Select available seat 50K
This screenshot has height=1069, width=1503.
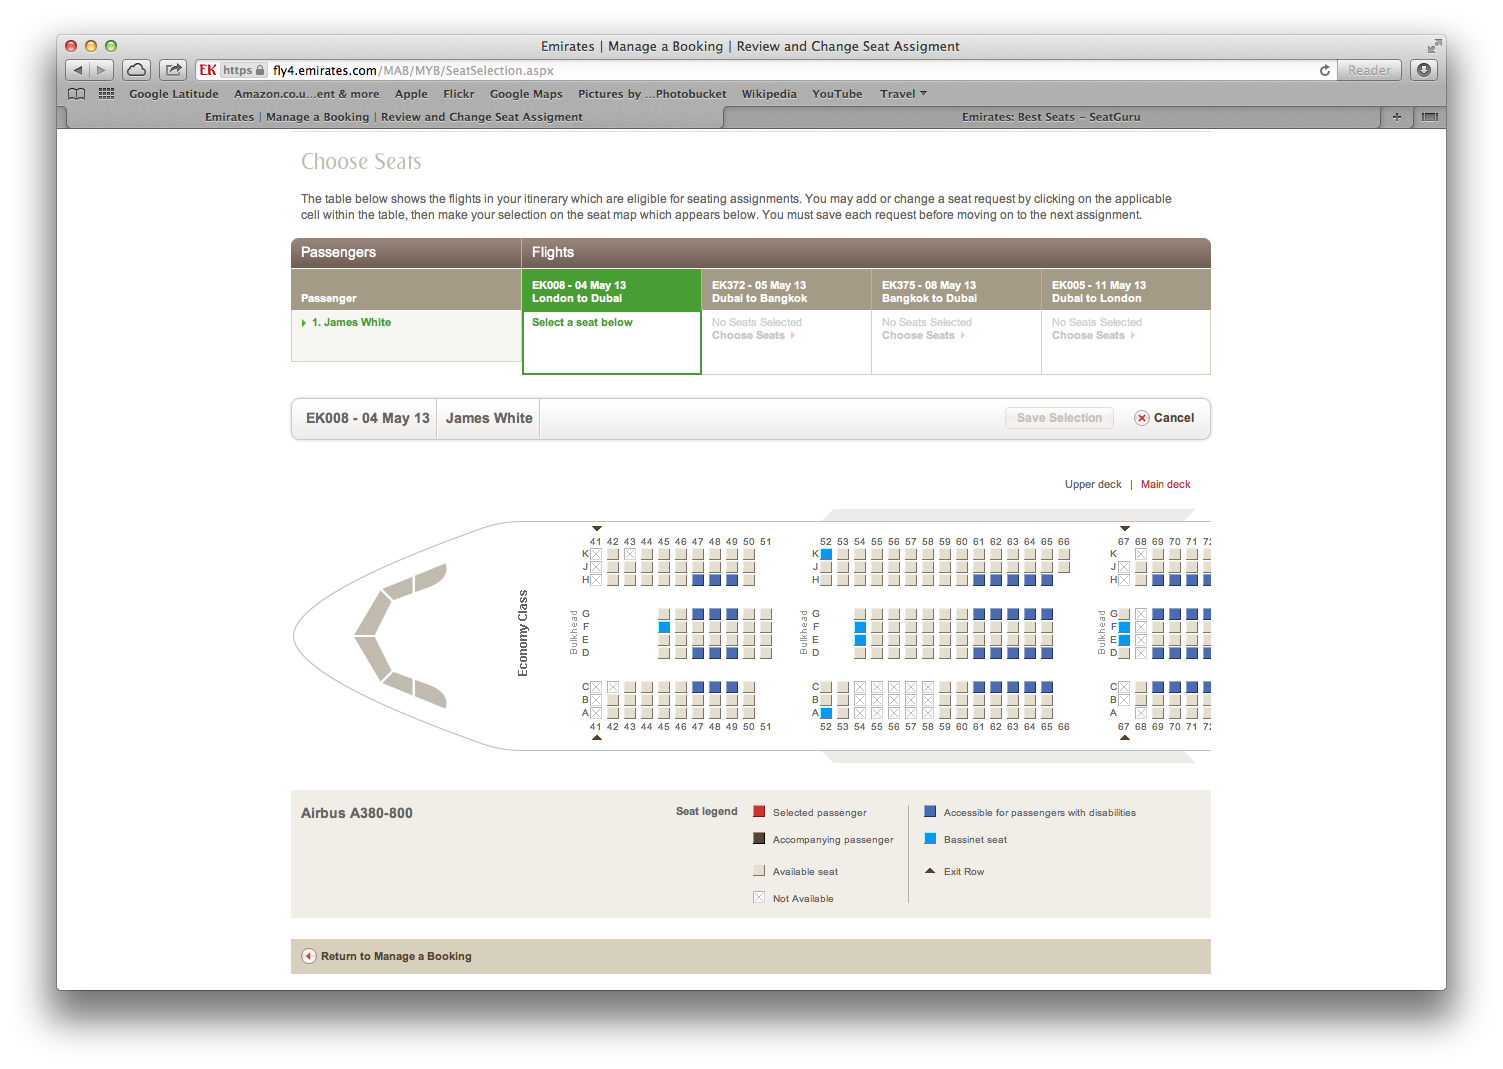[x=749, y=554]
